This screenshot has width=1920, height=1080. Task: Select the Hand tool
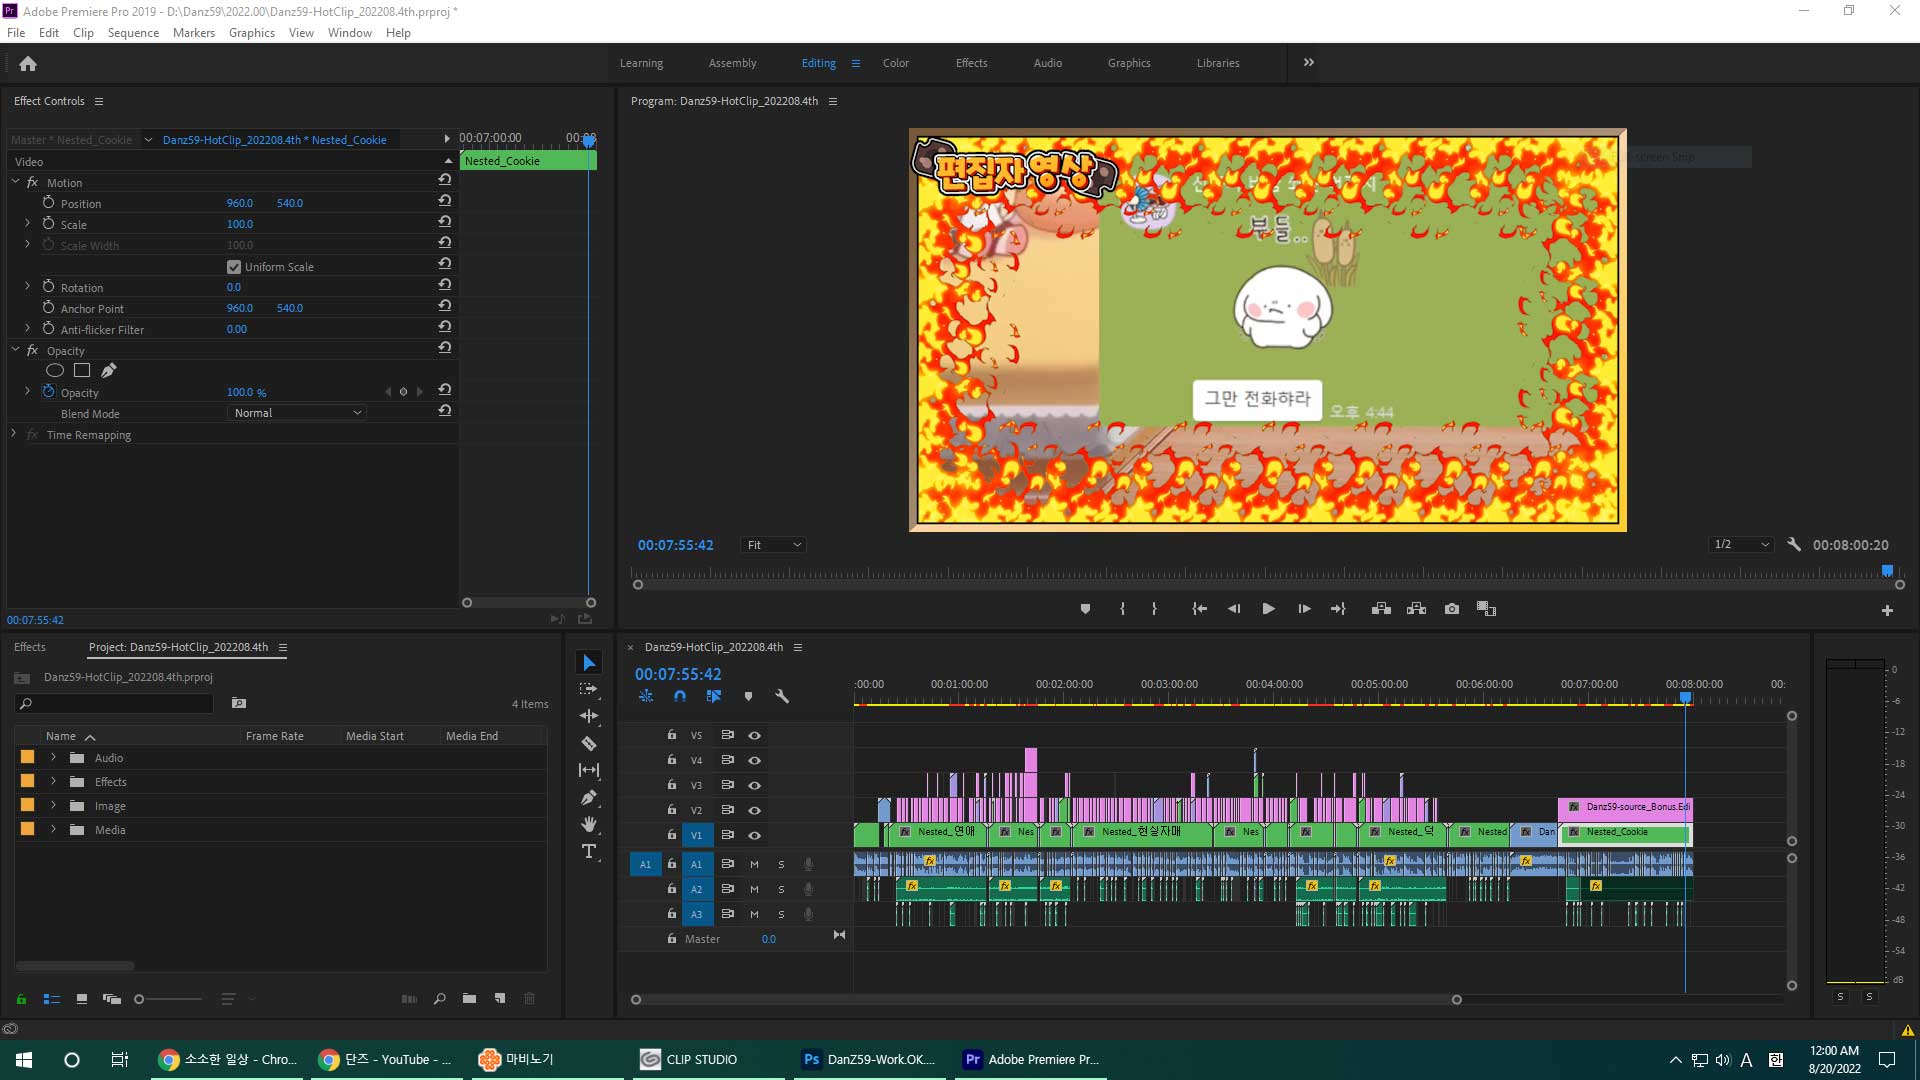tap(589, 824)
